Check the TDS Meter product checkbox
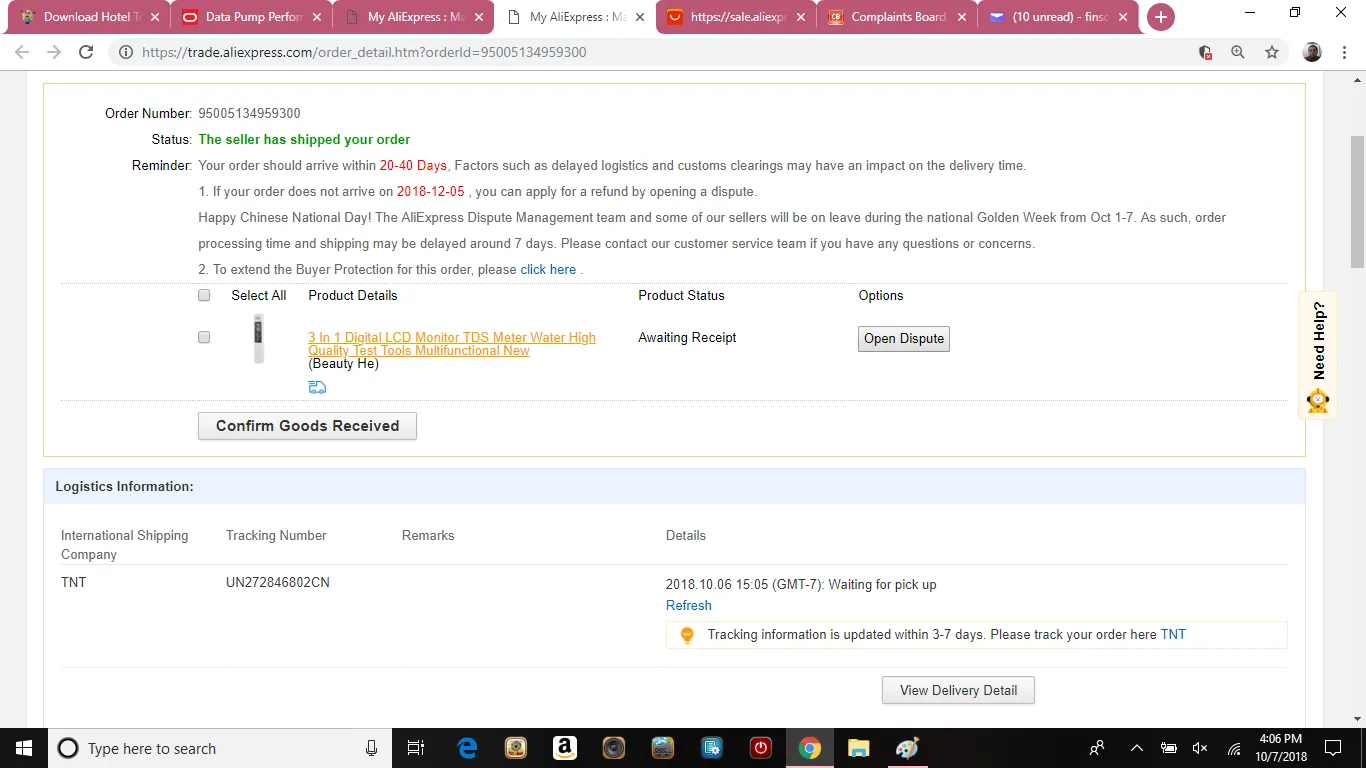Image resolution: width=1366 pixels, height=768 pixels. 204,338
